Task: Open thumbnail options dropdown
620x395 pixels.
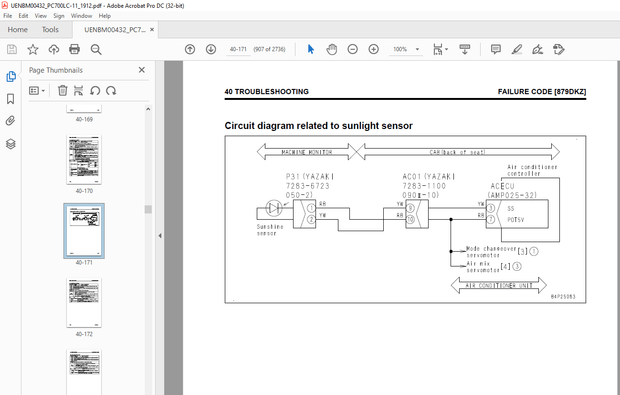Action: click(x=37, y=91)
